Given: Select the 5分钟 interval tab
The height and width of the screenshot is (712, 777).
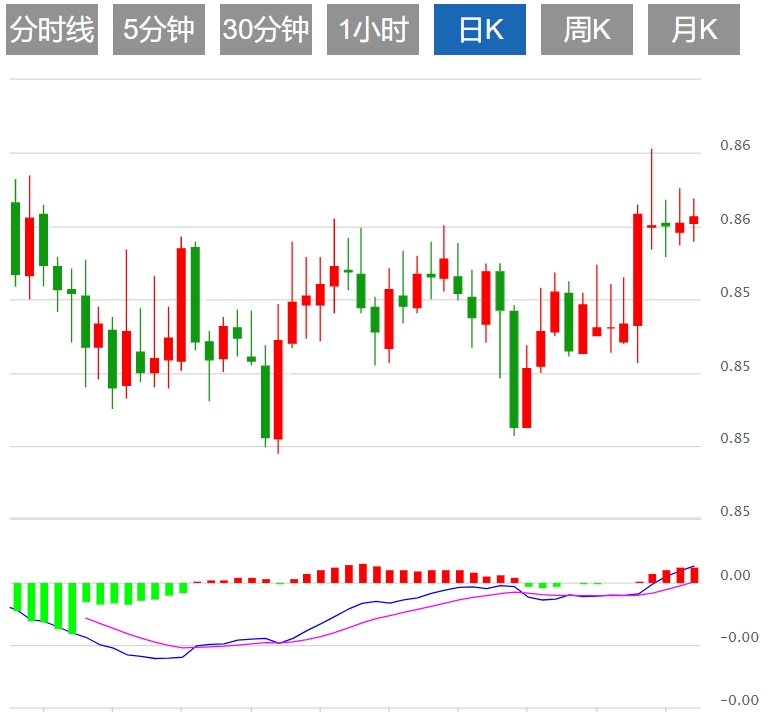Looking at the screenshot, I should click(x=159, y=29).
